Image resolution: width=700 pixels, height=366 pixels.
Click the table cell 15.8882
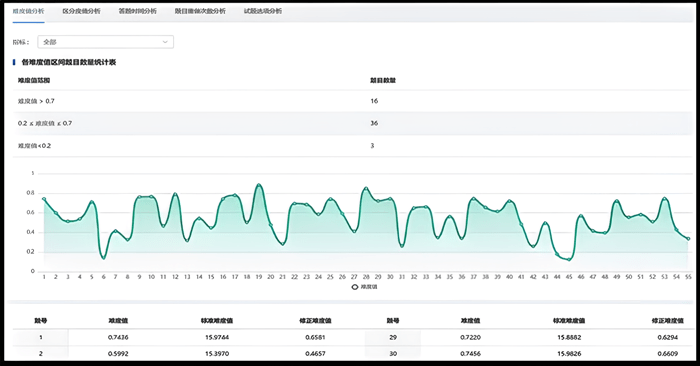tap(569, 337)
